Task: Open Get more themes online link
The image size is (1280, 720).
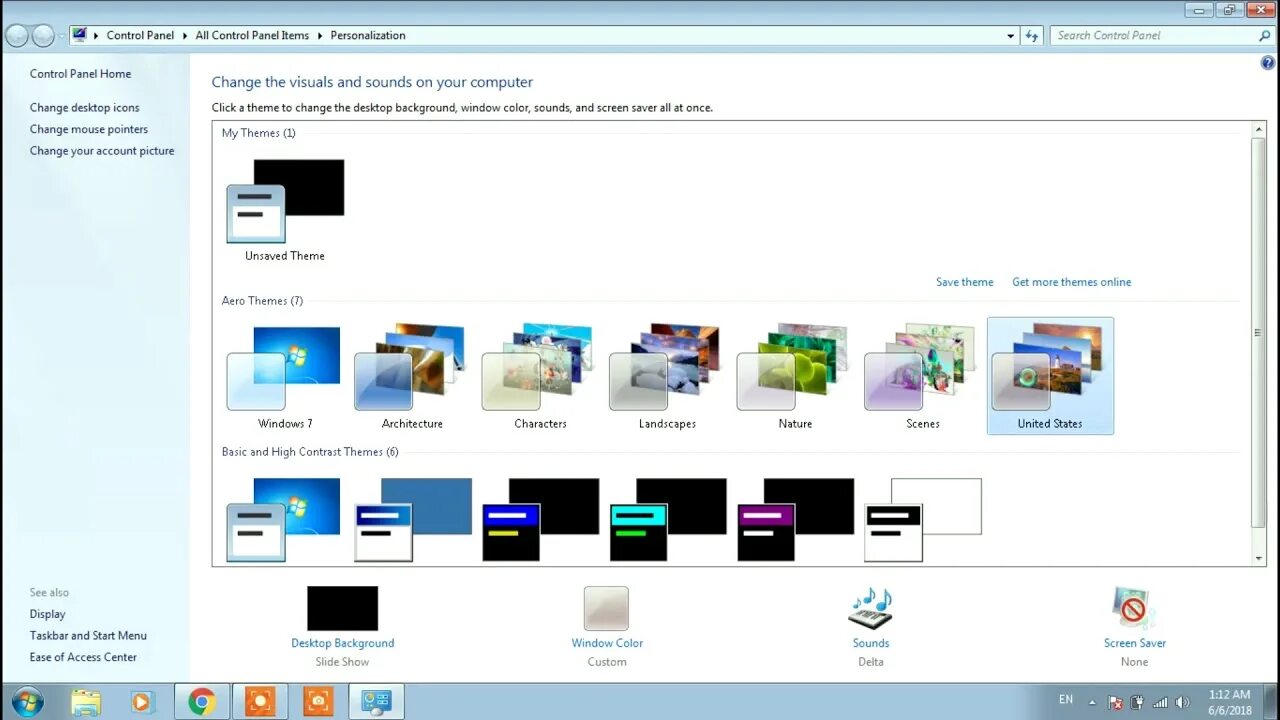Action: coord(1072,282)
